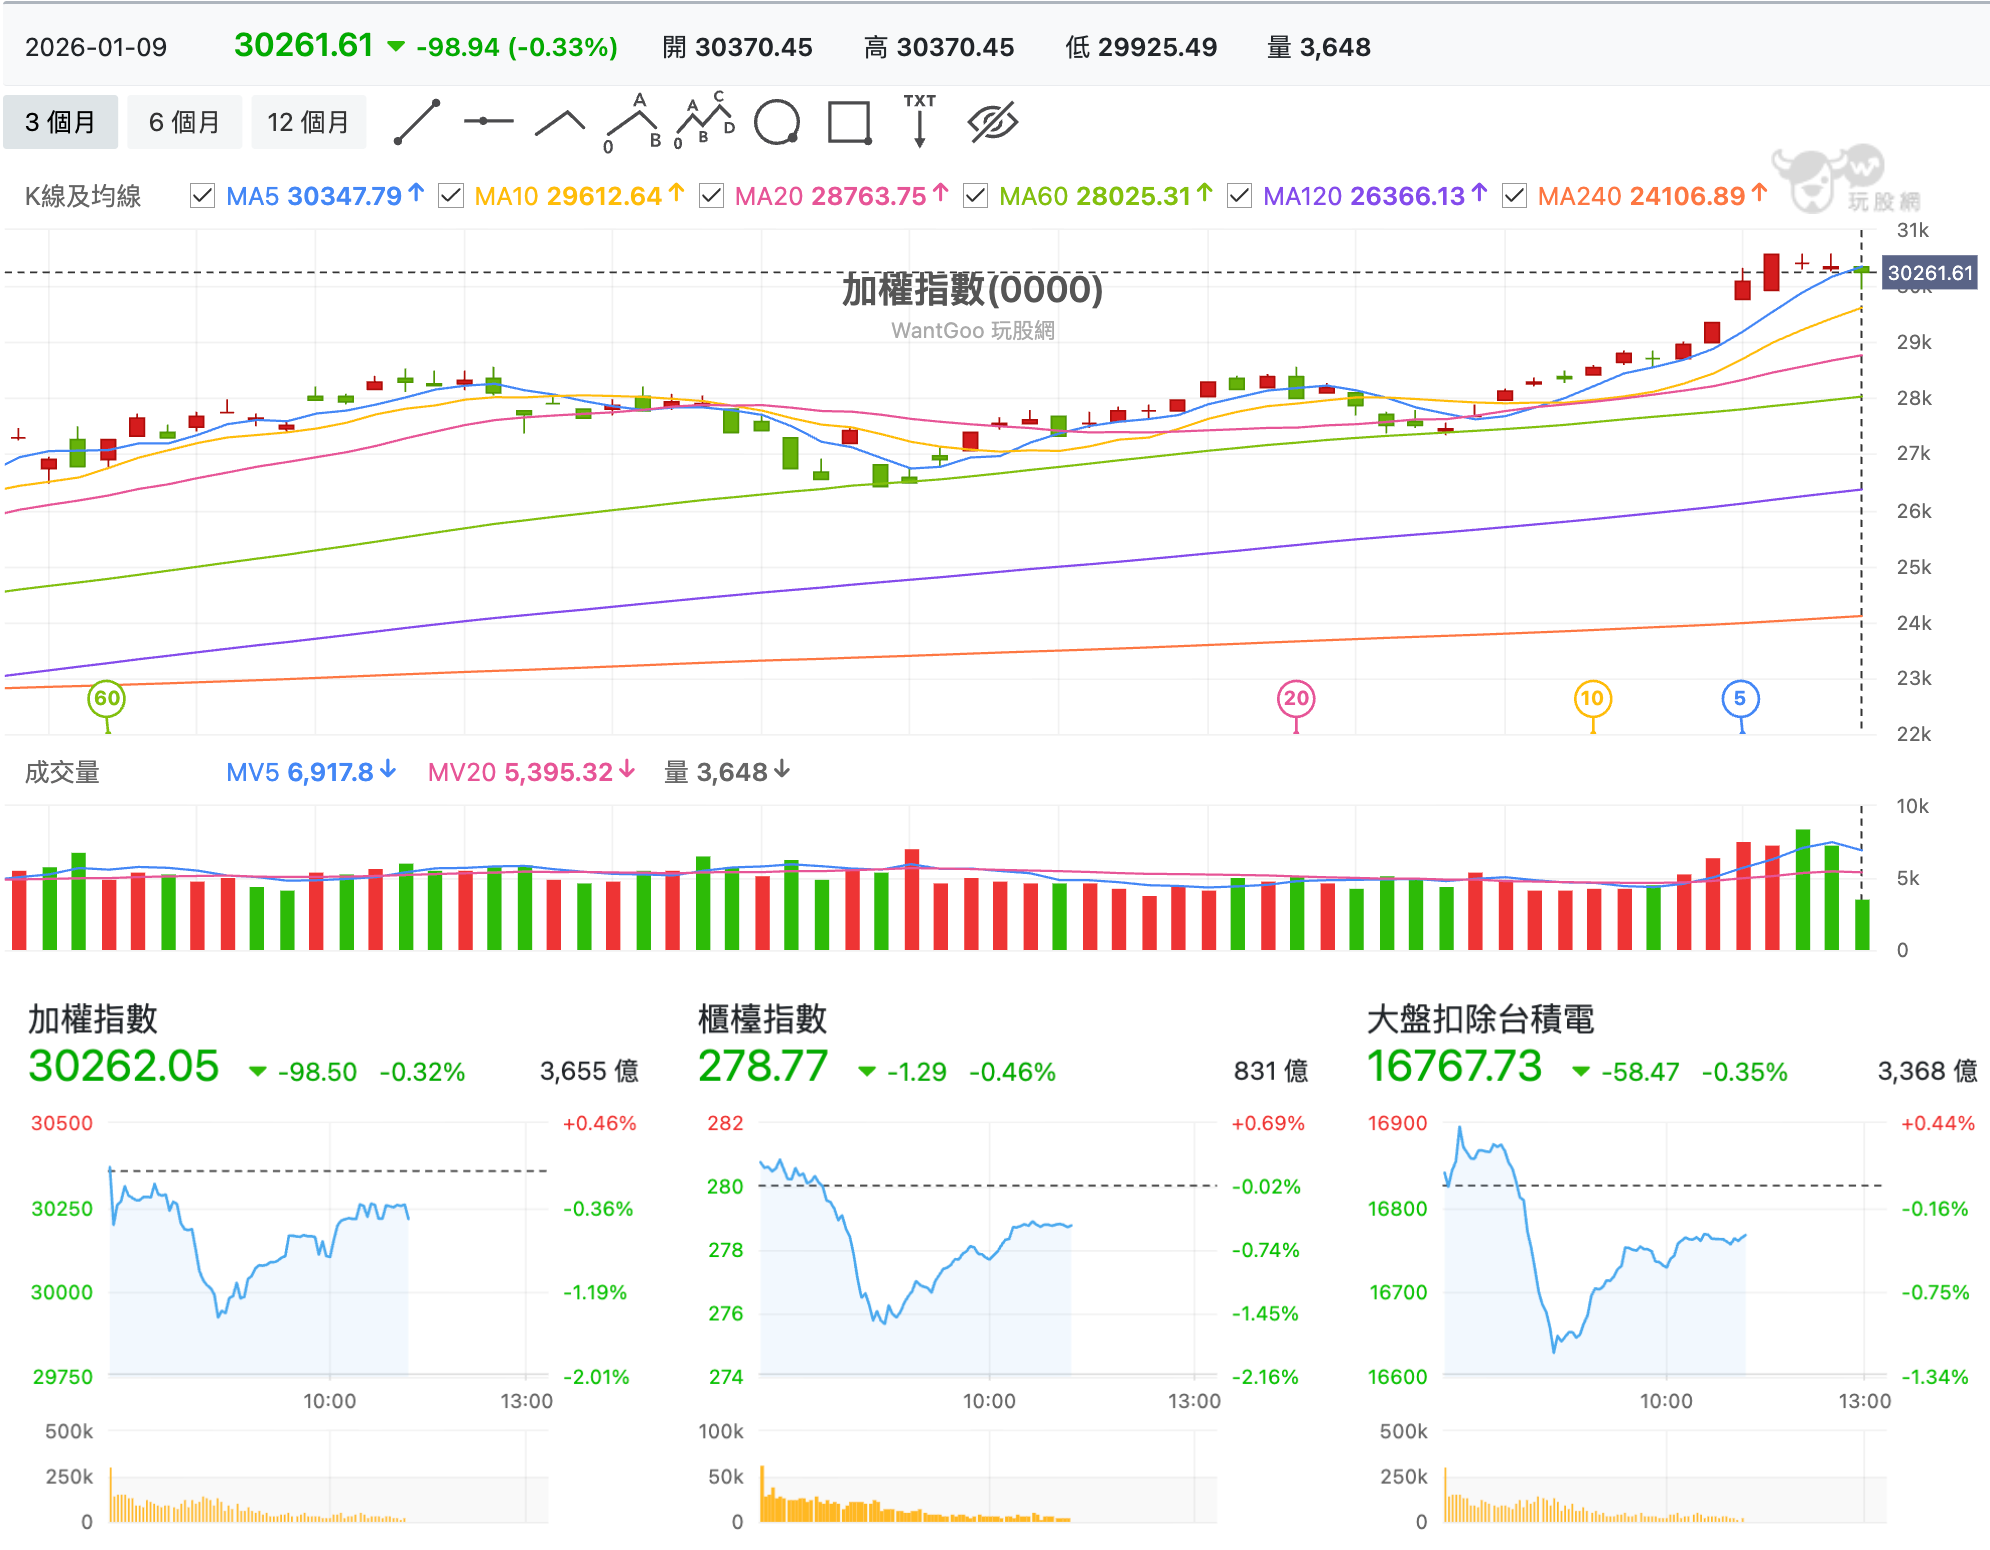
Task: Open the 大盤扣除台積電 heading link
Action: pyautogui.click(x=1480, y=1019)
